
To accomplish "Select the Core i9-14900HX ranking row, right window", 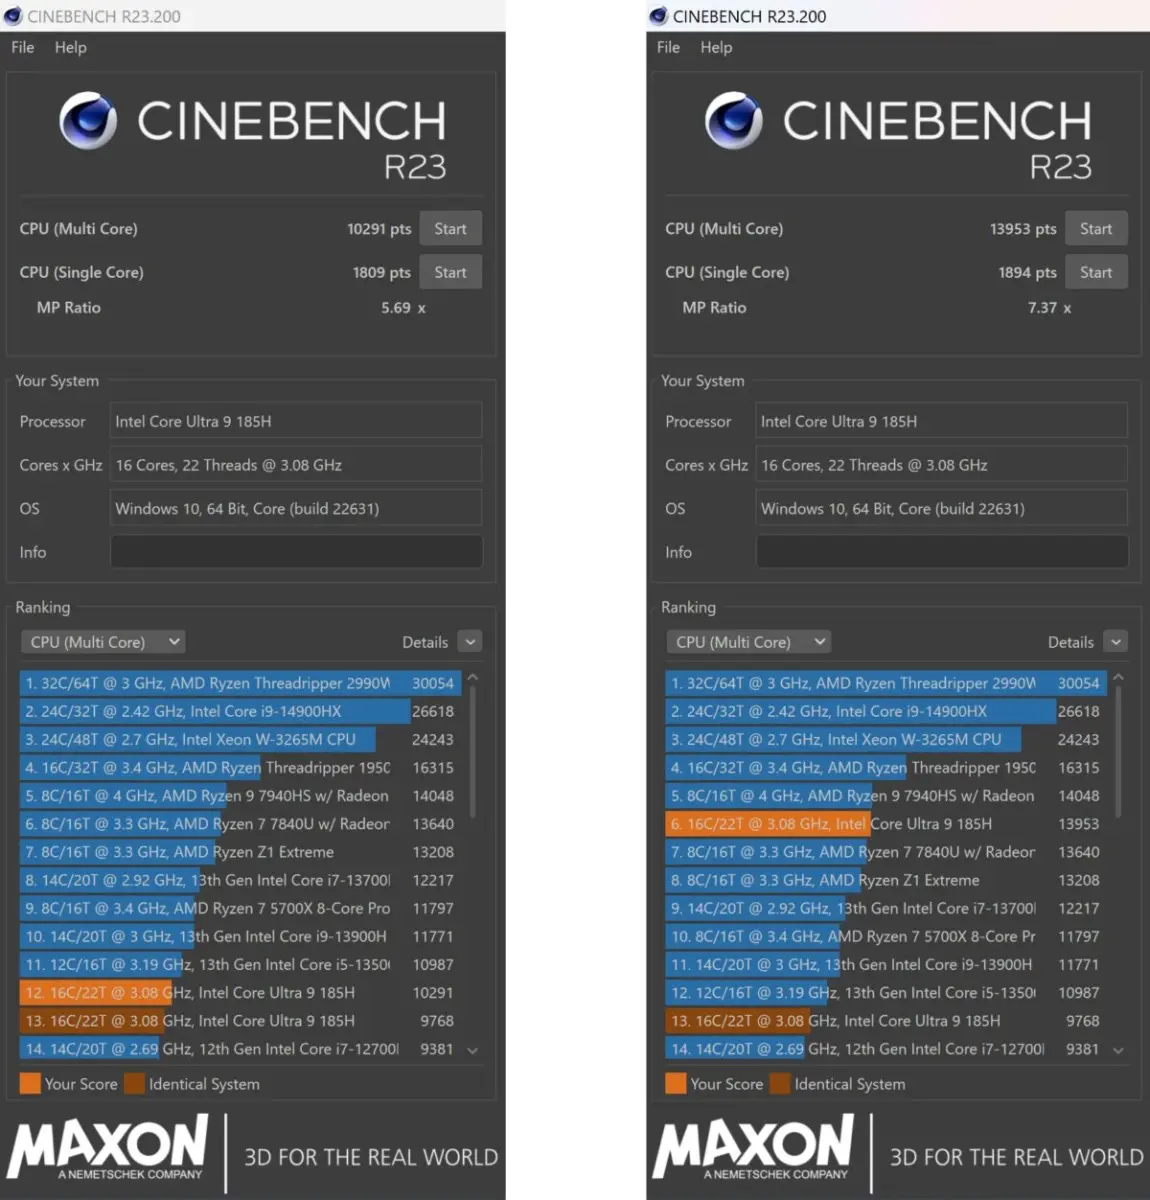I will (886, 711).
